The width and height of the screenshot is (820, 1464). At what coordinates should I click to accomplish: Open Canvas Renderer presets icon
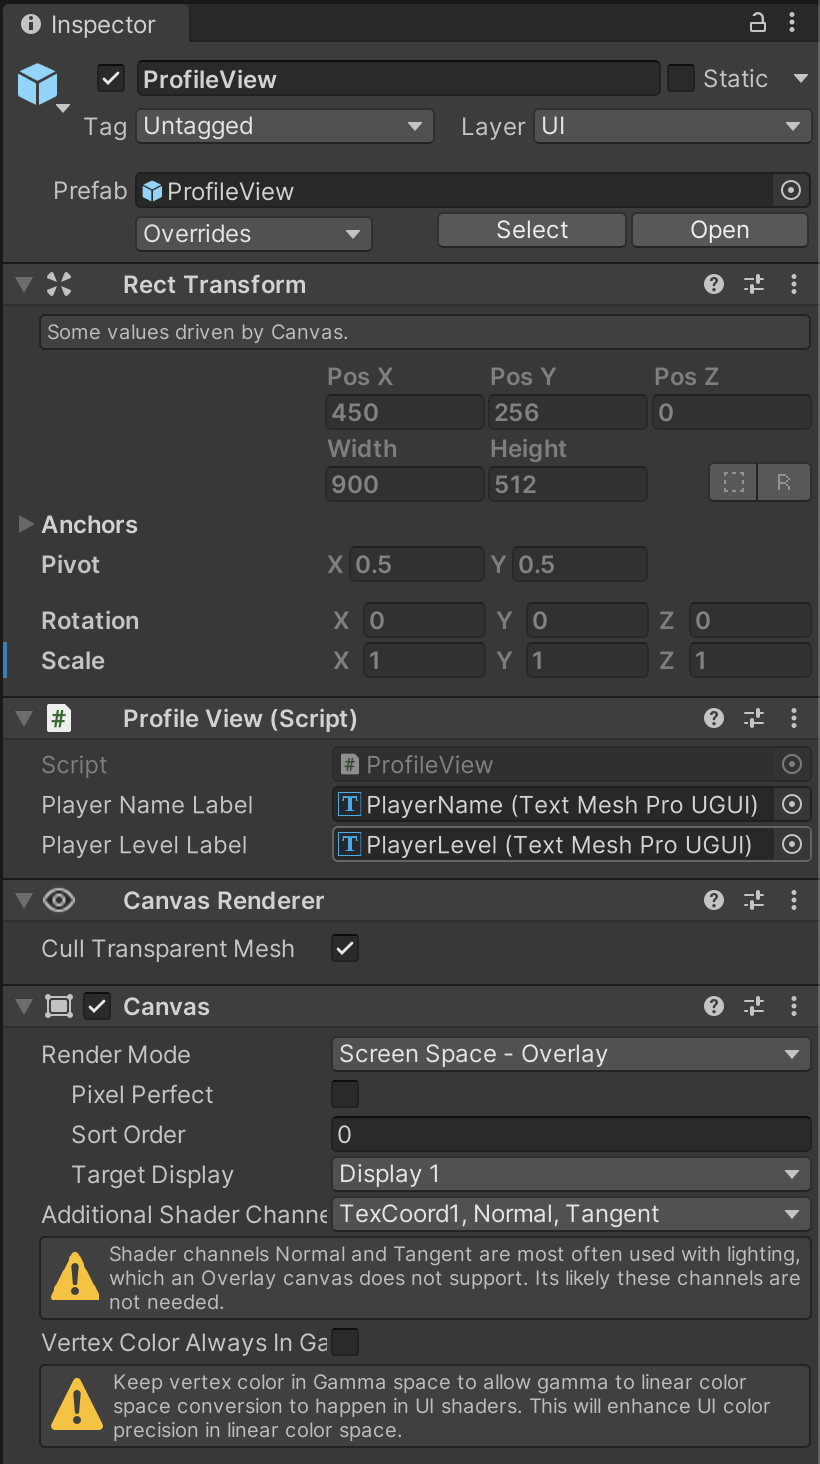click(754, 900)
